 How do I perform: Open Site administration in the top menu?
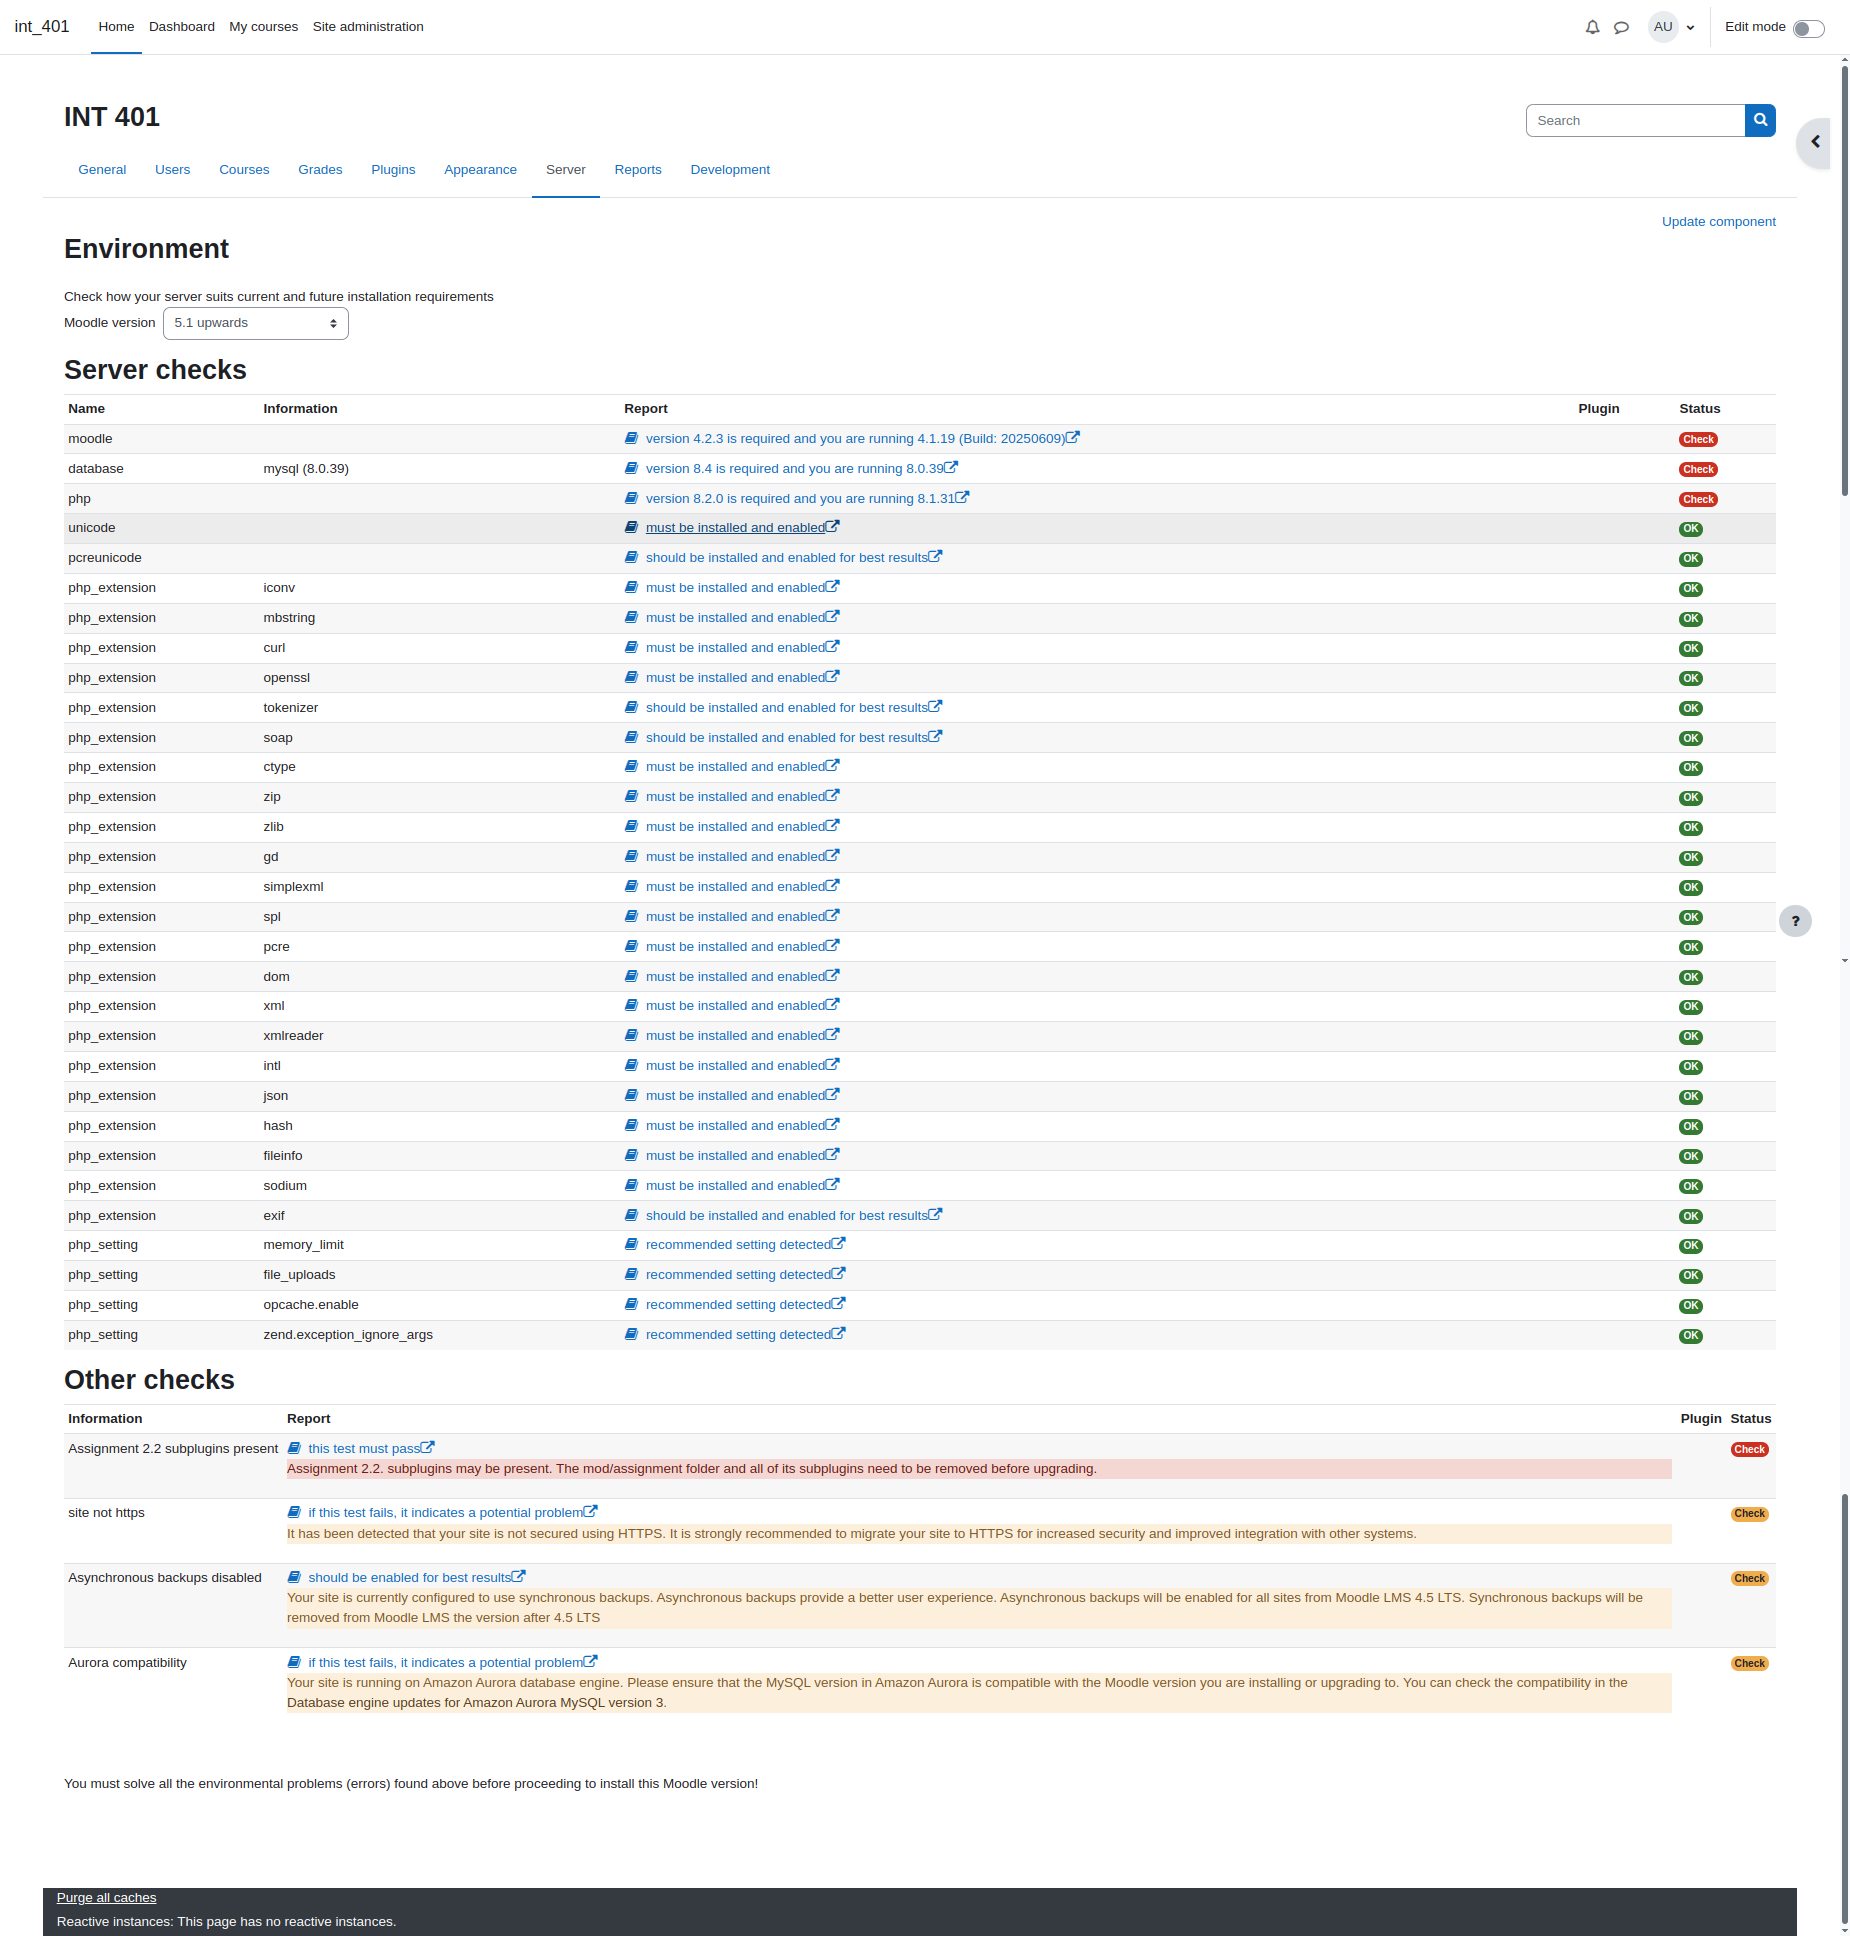pyautogui.click(x=368, y=27)
